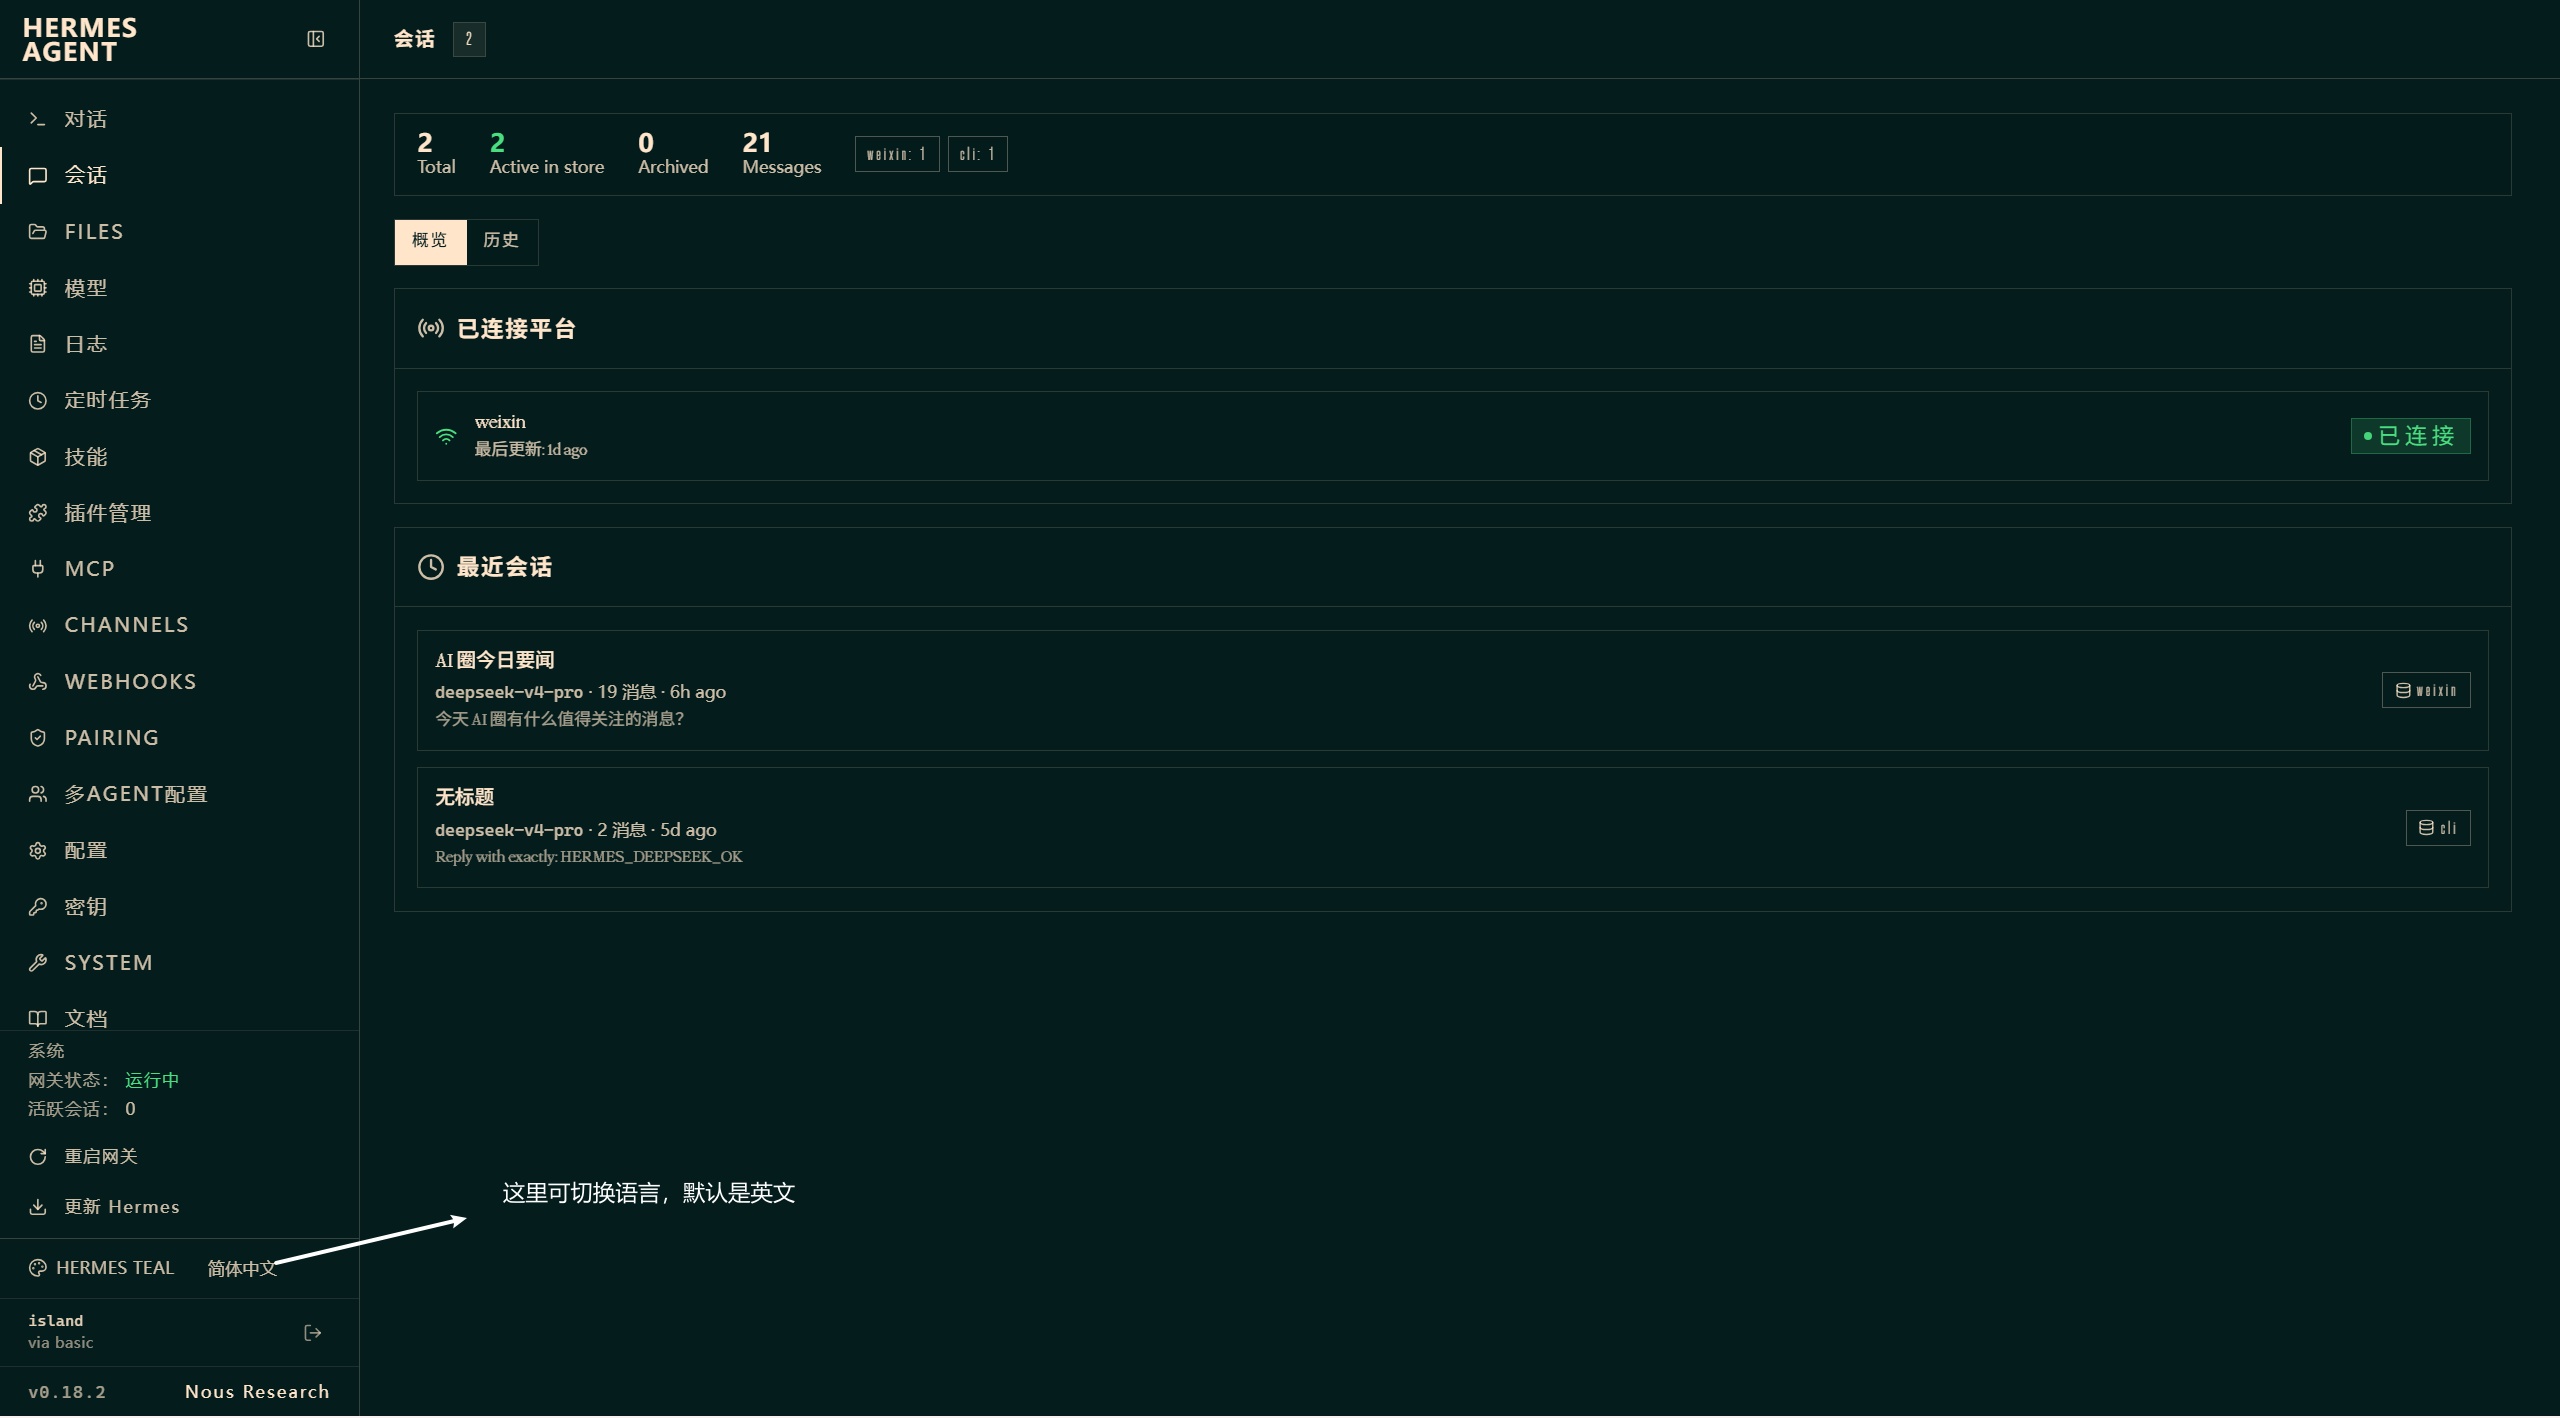Open 文档 in the sidebar
The image size is (2560, 1418).
180,1018
